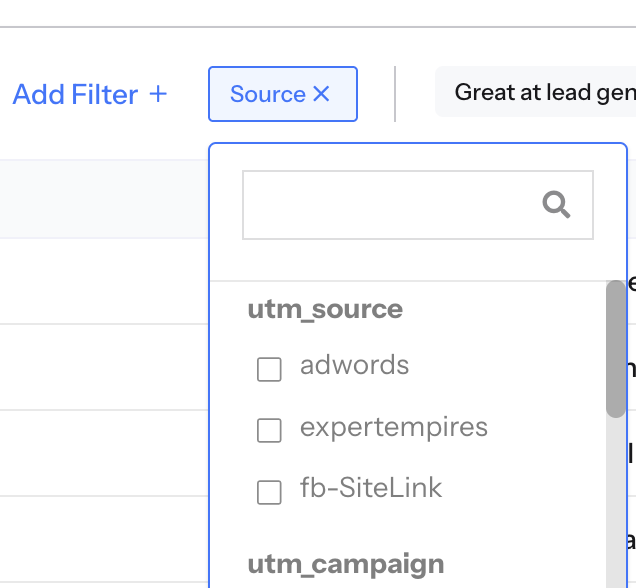Click the utm_source group heading
Viewport: 636px width, 588px height.
click(325, 310)
